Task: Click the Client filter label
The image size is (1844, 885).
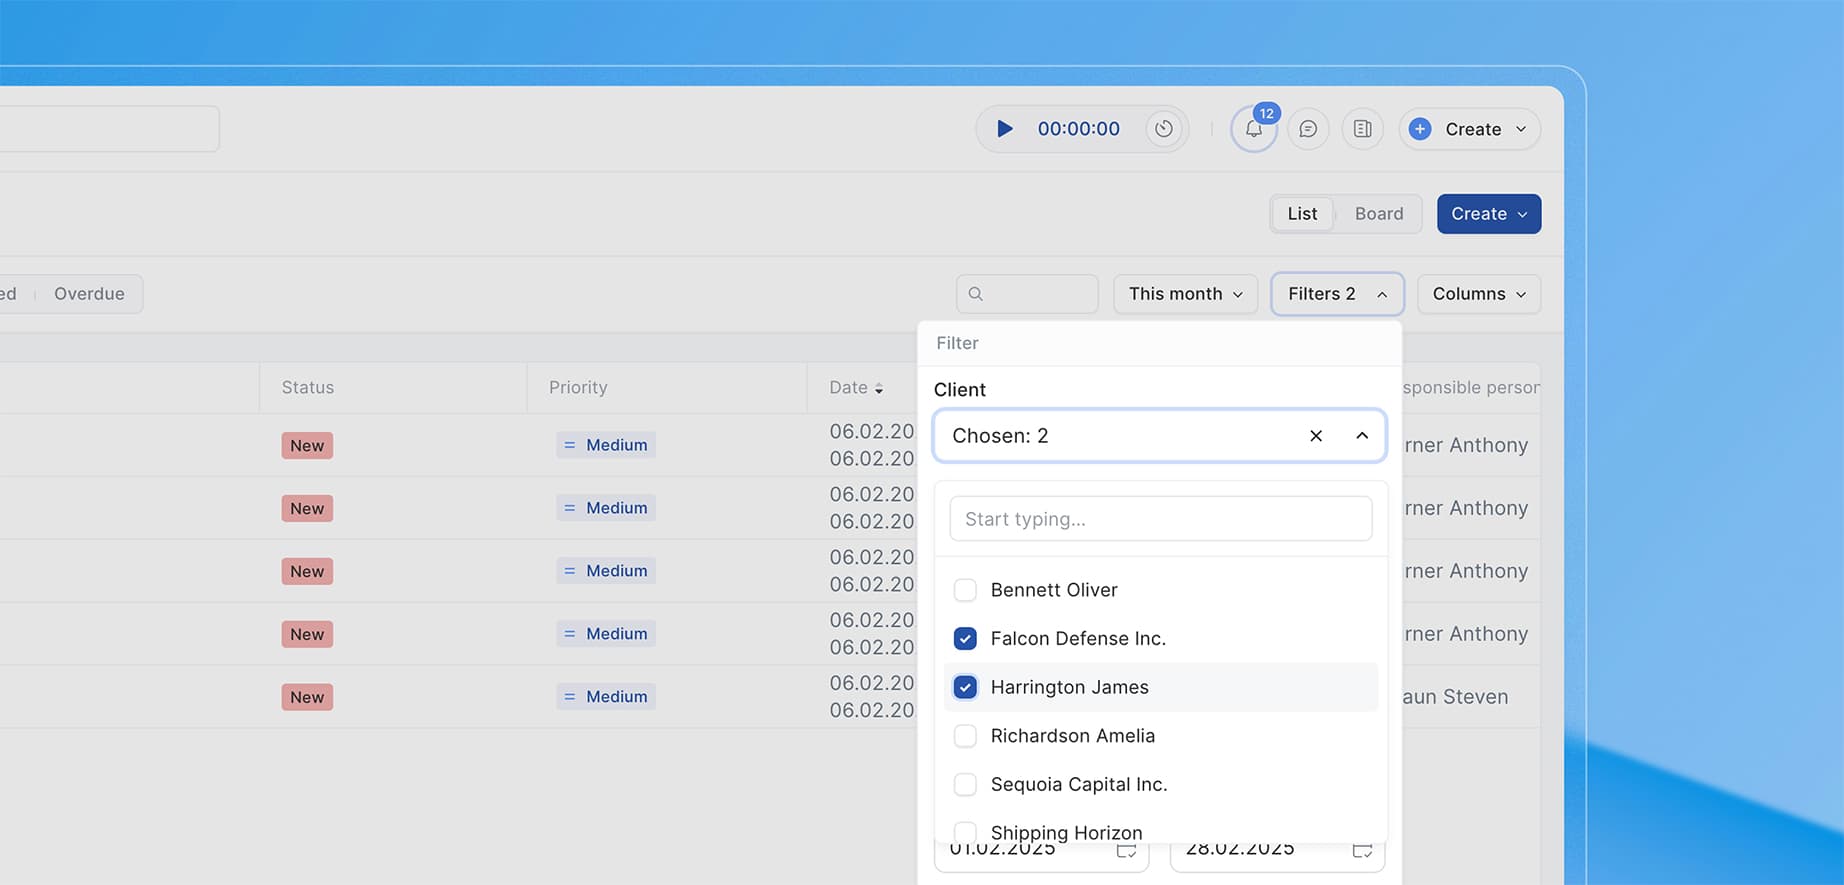Action: click(x=959, y=390)
